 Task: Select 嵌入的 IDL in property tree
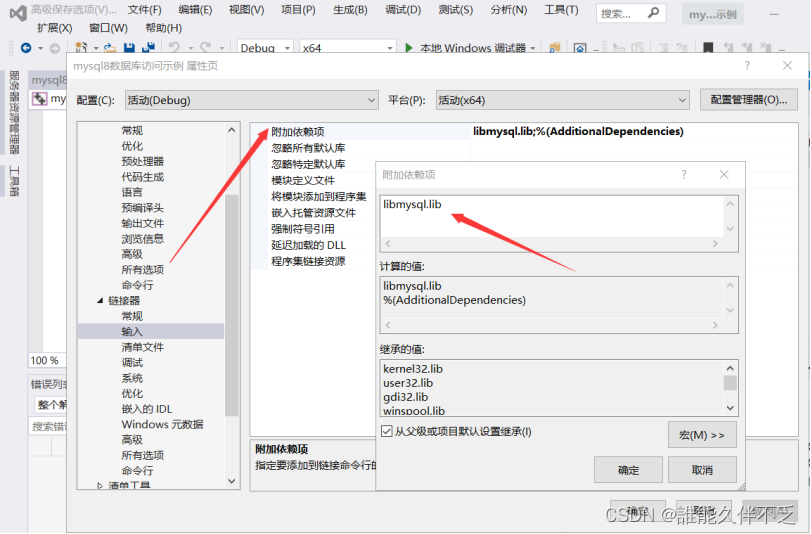coord(147,409)
